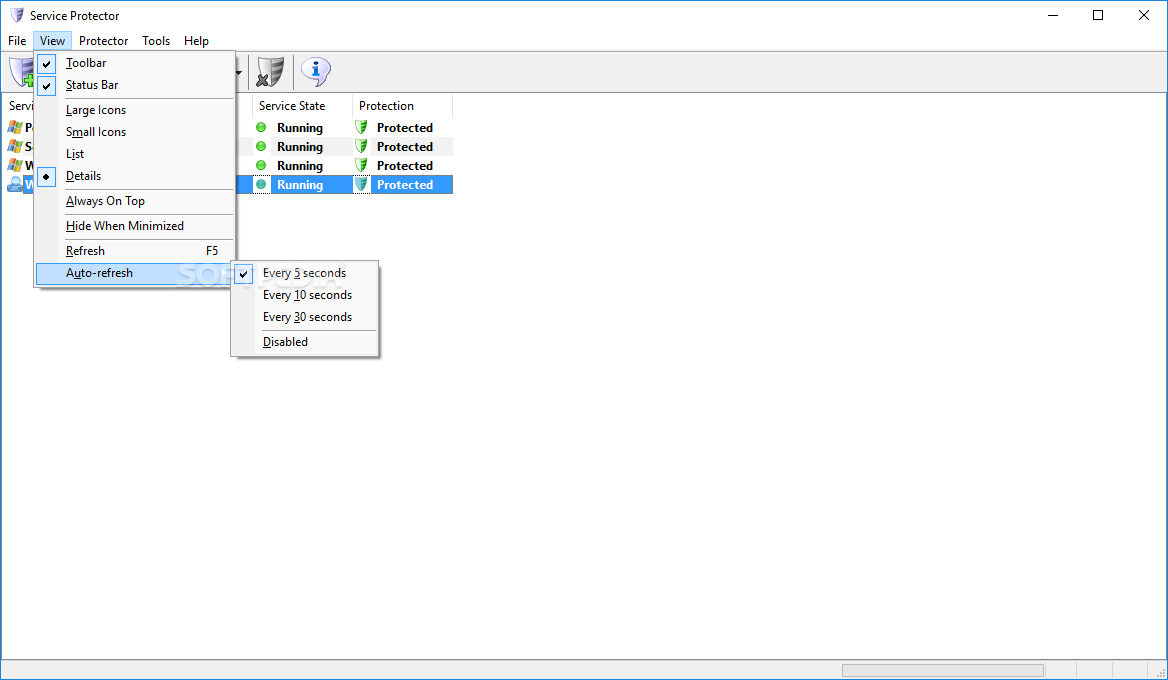Click the Windows flag icon of the P service
Image resolution: width=1168 pixels, height=680 pixels.
click(15, 127)
